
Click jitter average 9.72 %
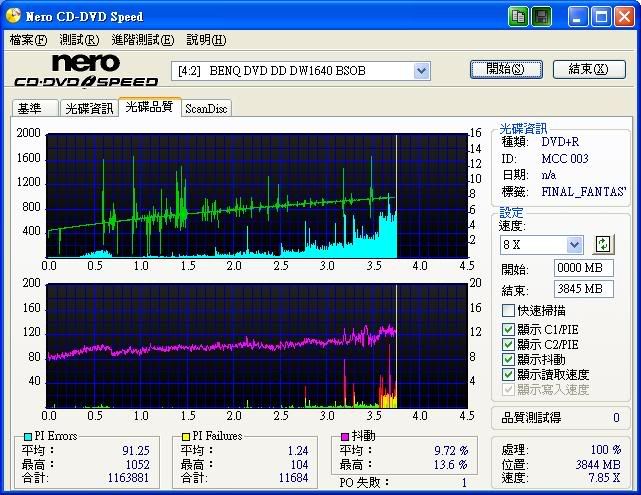[451, 450]
